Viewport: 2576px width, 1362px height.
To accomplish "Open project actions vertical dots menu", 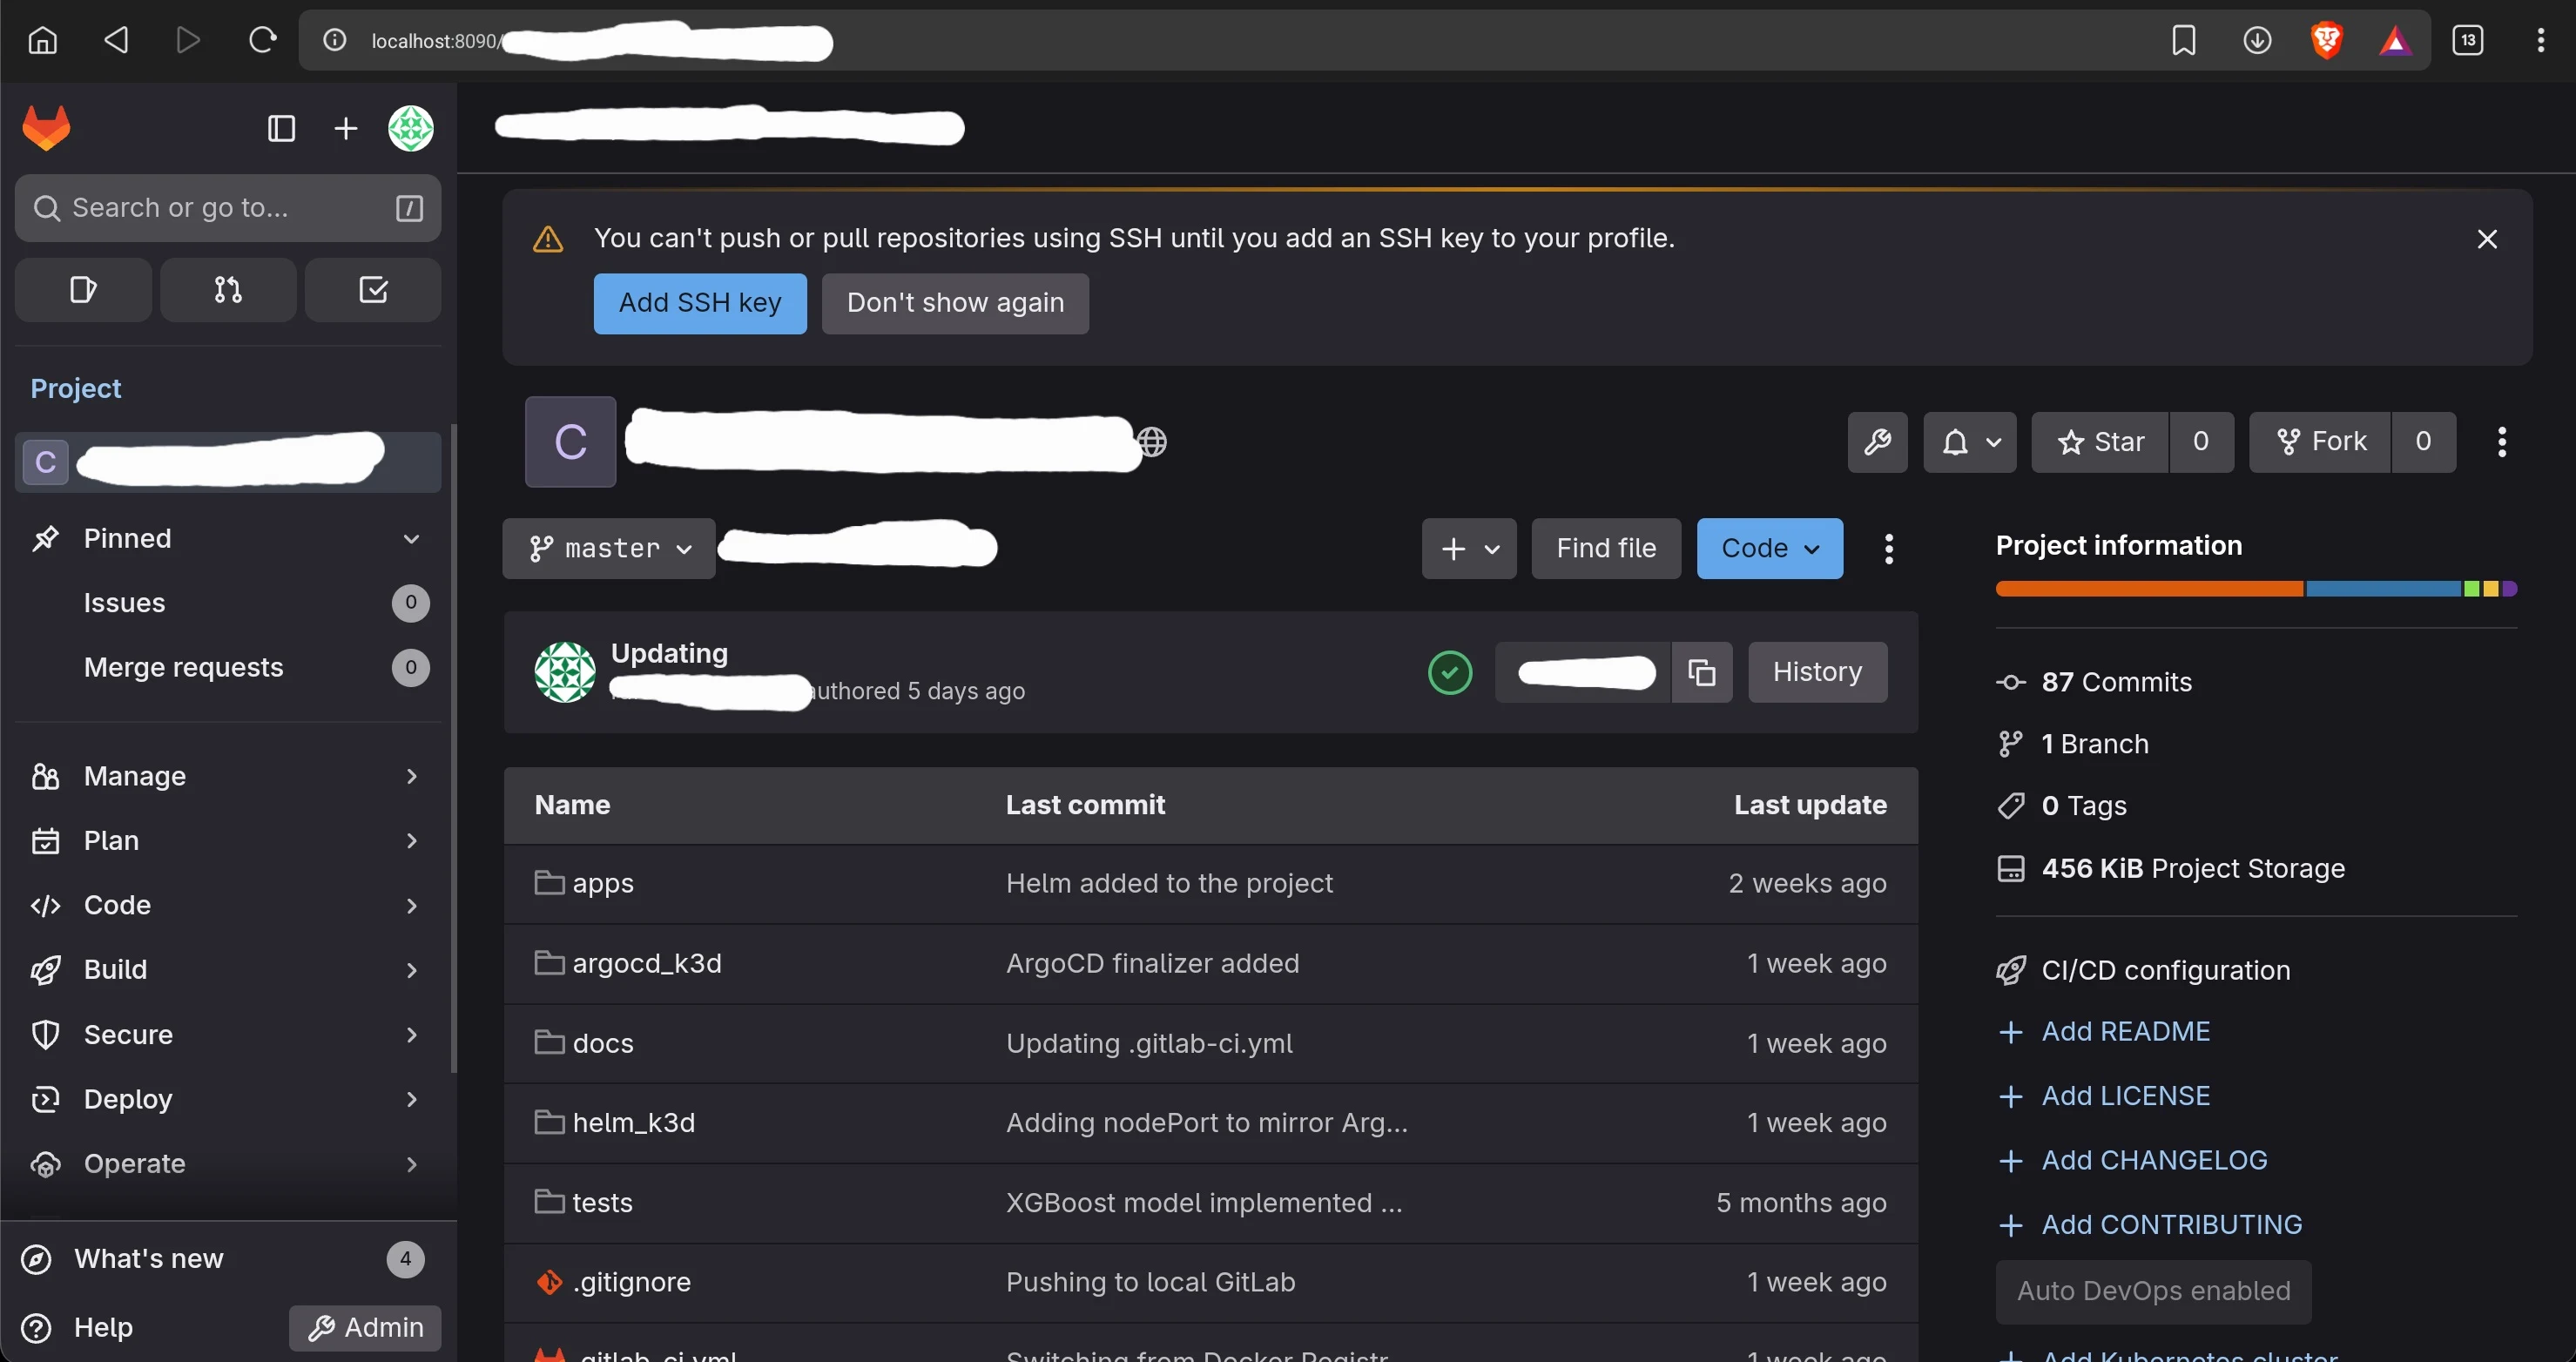I will (x=2502, y=442).
